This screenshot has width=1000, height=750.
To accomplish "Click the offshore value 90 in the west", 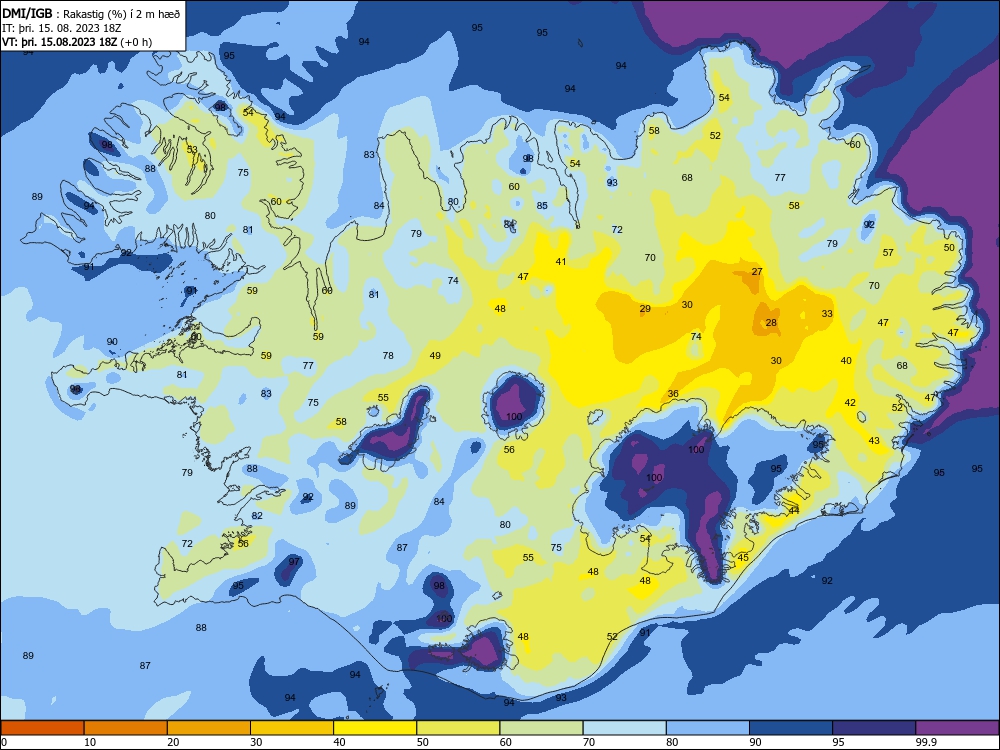I will tap(112, 342).
